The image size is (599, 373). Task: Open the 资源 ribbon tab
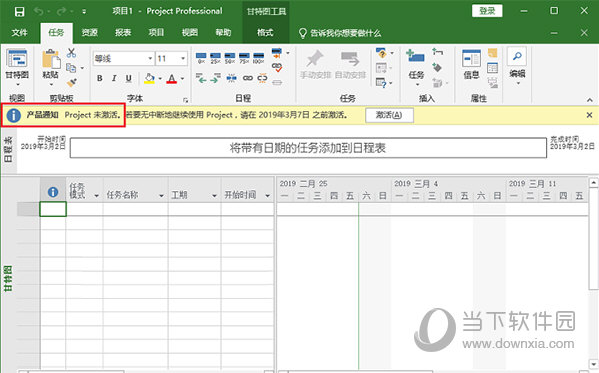(x=89, y=33)
